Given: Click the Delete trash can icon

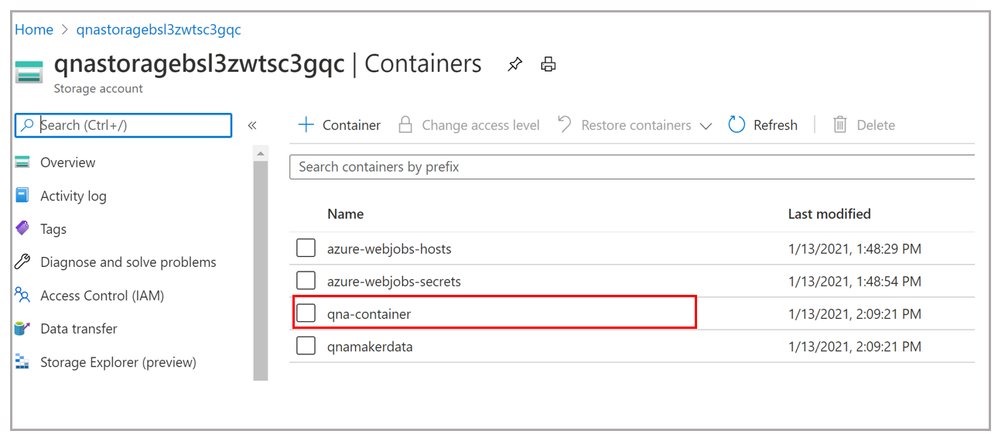Looking at the screenshot, I should [x=840, y=125].
